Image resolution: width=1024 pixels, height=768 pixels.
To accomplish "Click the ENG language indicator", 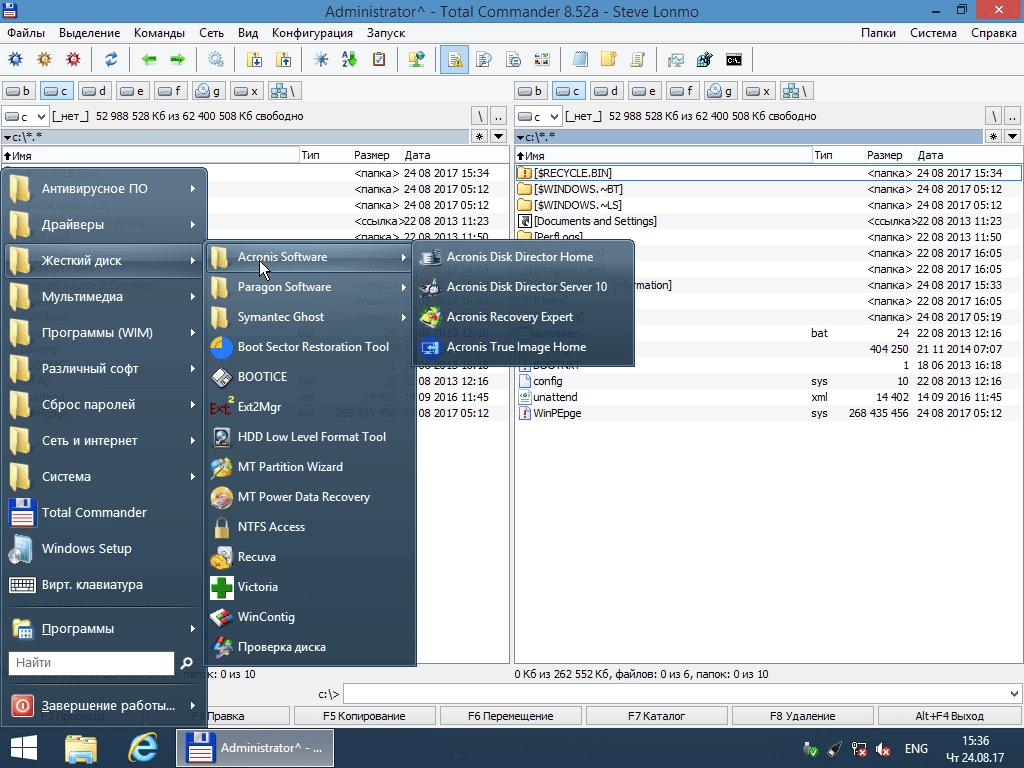I will point(916,749).
